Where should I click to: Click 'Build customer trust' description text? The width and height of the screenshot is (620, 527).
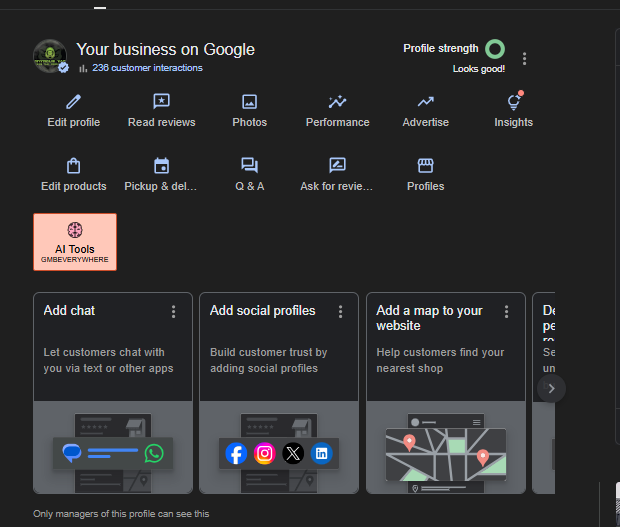tap(268, 360)
